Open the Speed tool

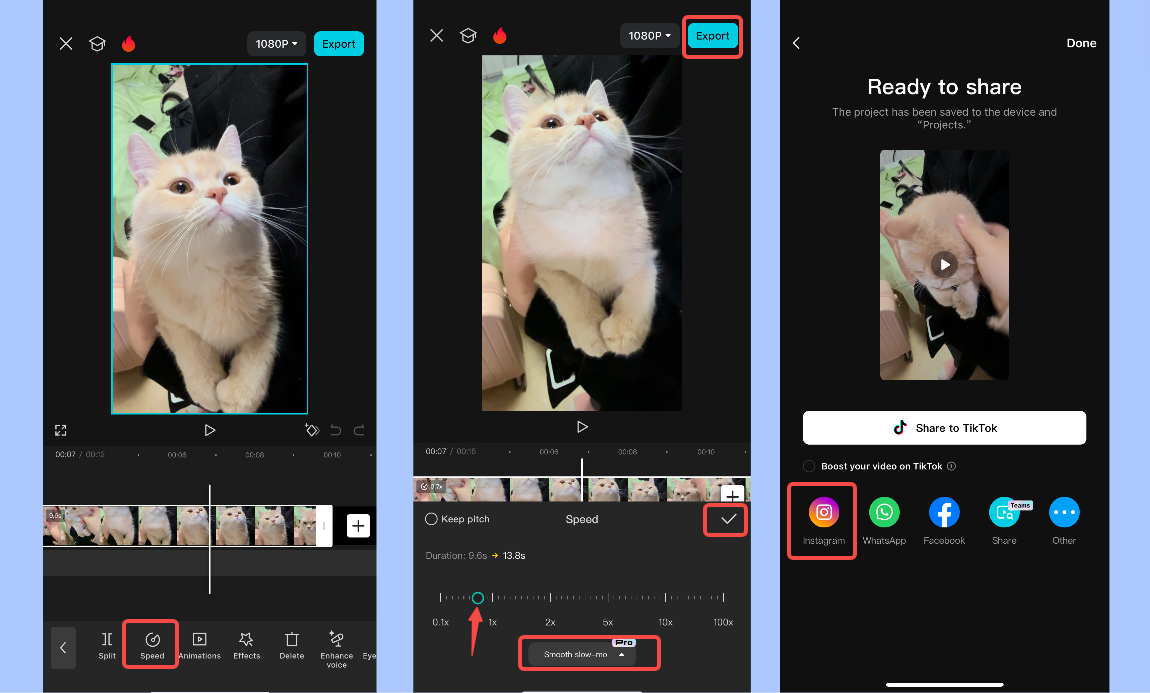152,646
